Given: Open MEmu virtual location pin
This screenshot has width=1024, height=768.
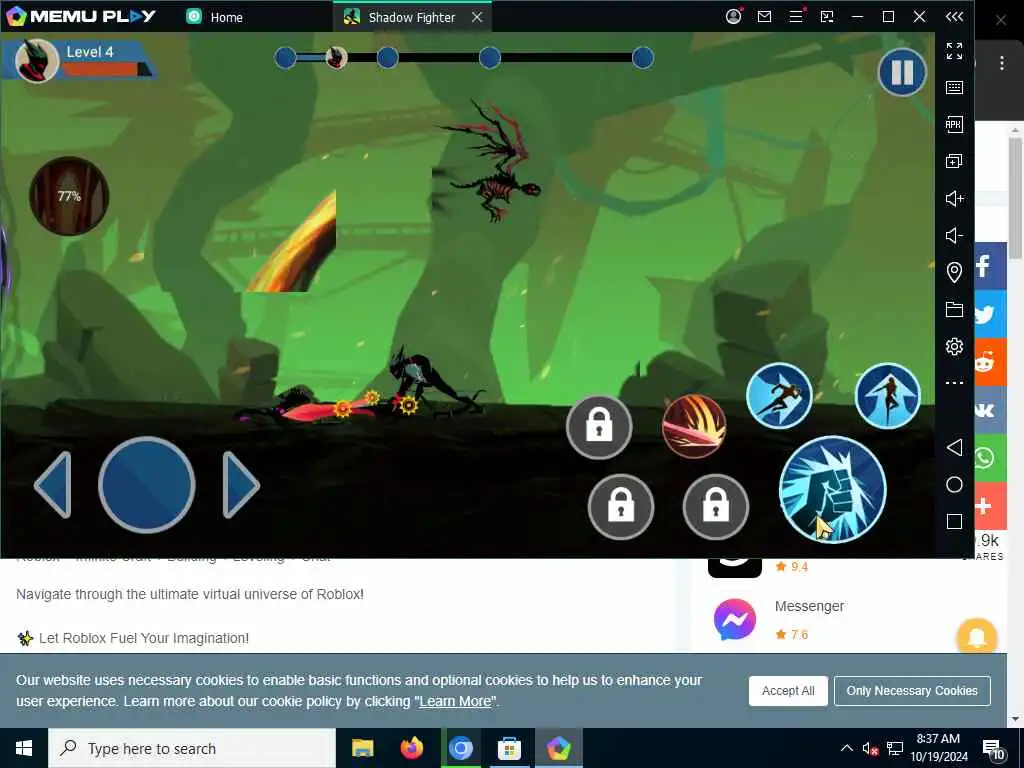Looking at the screenshot, I should (954, 272).
